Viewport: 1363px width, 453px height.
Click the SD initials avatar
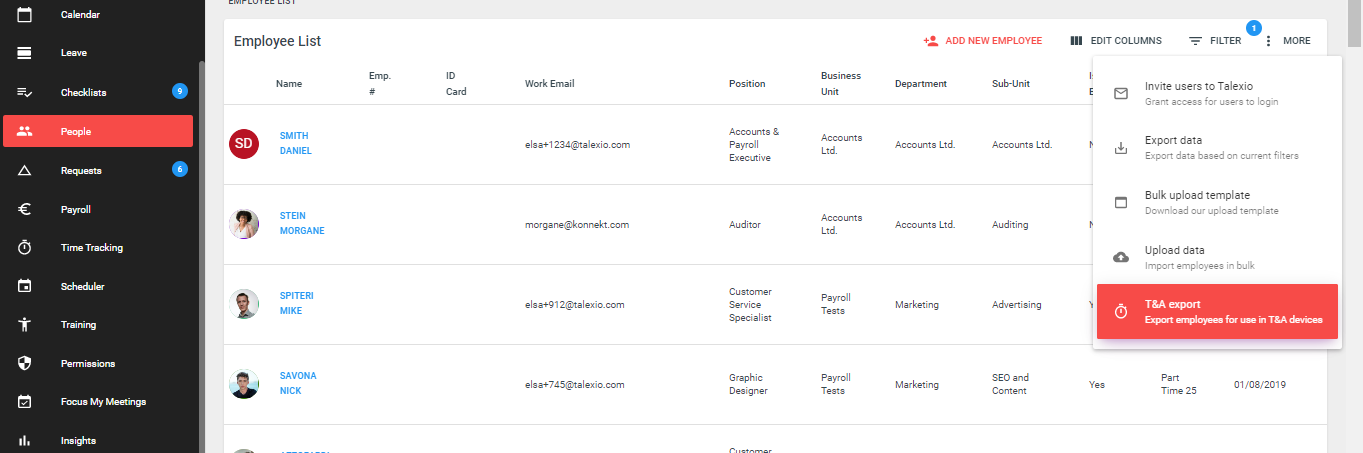(x=244, y=144)
